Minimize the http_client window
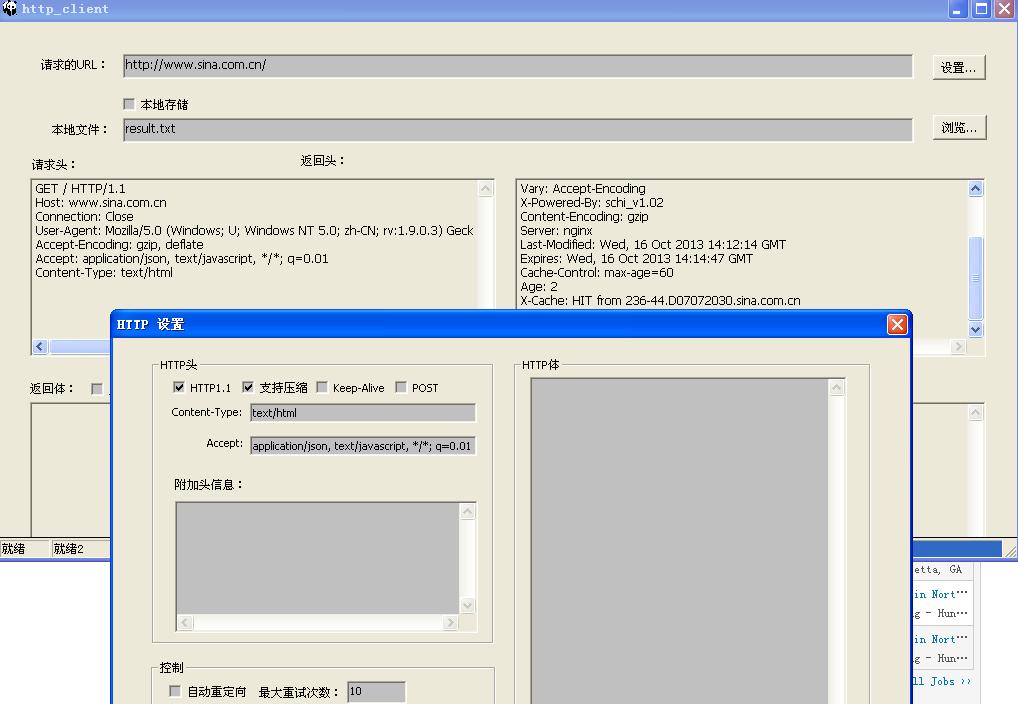Viewport: 1018px width, 704px height. (x=958, y=9)
